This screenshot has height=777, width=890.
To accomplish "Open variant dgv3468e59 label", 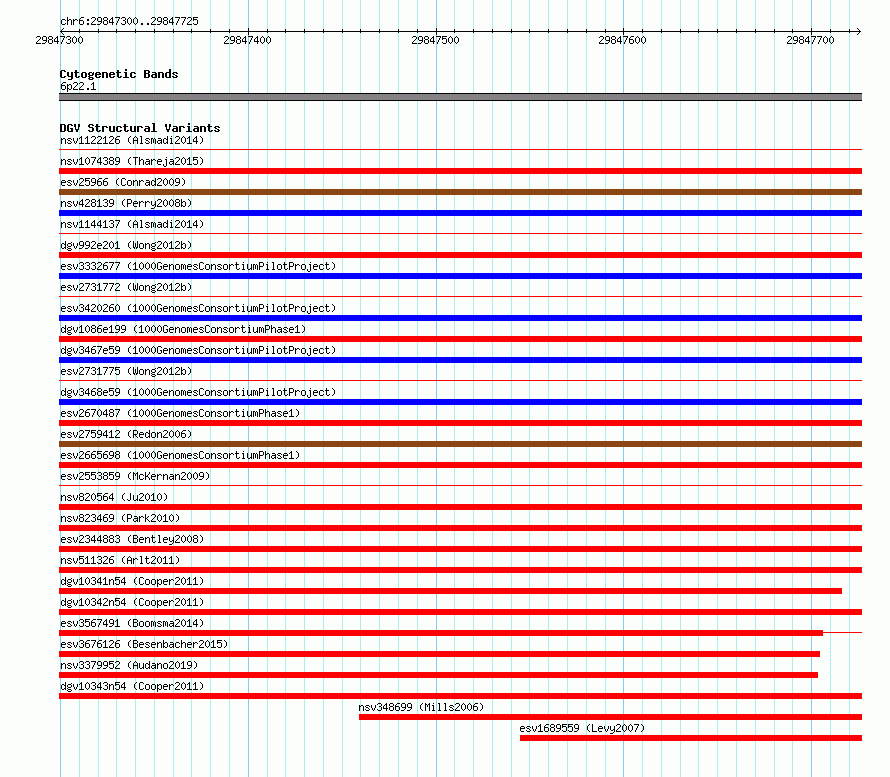I will (198, 392).
